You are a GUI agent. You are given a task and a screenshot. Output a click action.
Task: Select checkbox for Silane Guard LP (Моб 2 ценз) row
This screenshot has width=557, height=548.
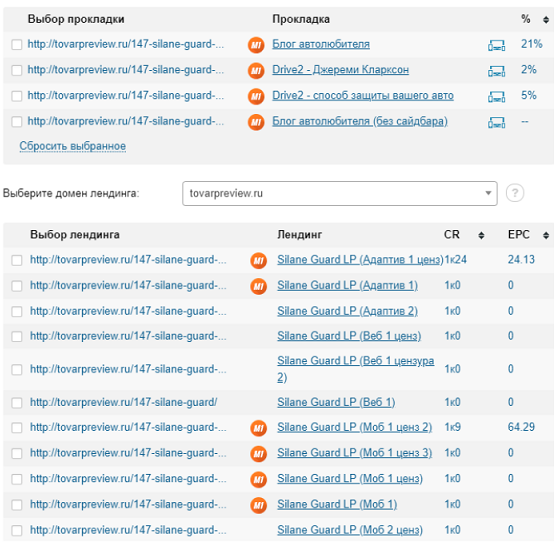click(x=17, y=531)
